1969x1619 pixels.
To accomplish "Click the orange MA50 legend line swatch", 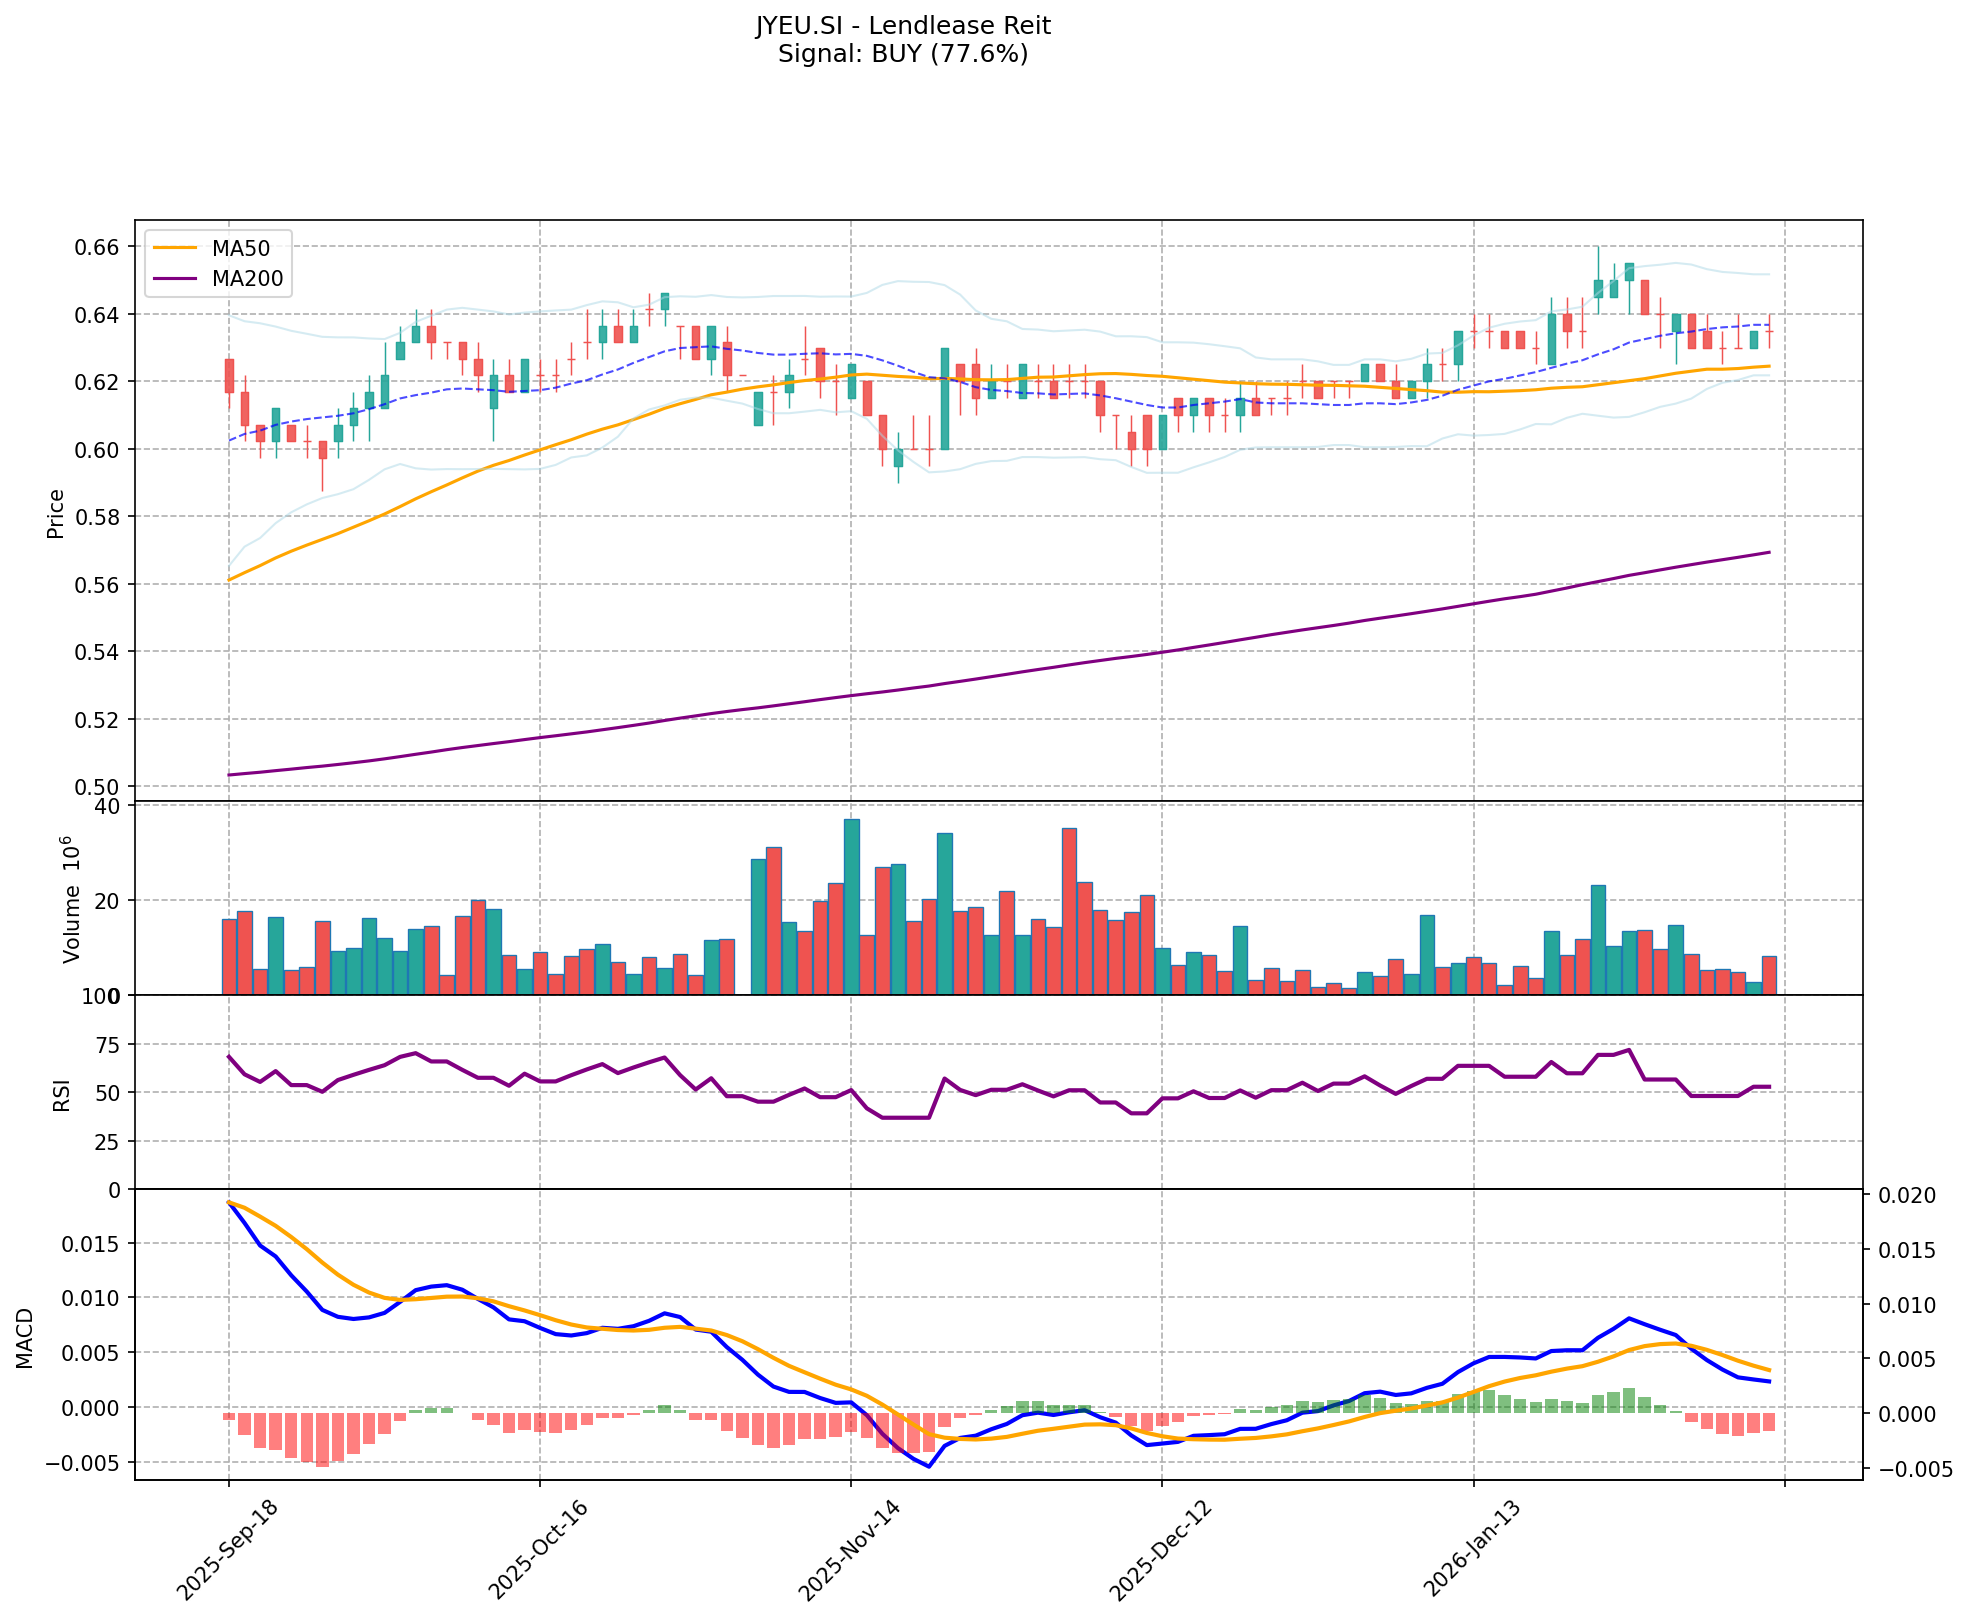I will point(176,248).
